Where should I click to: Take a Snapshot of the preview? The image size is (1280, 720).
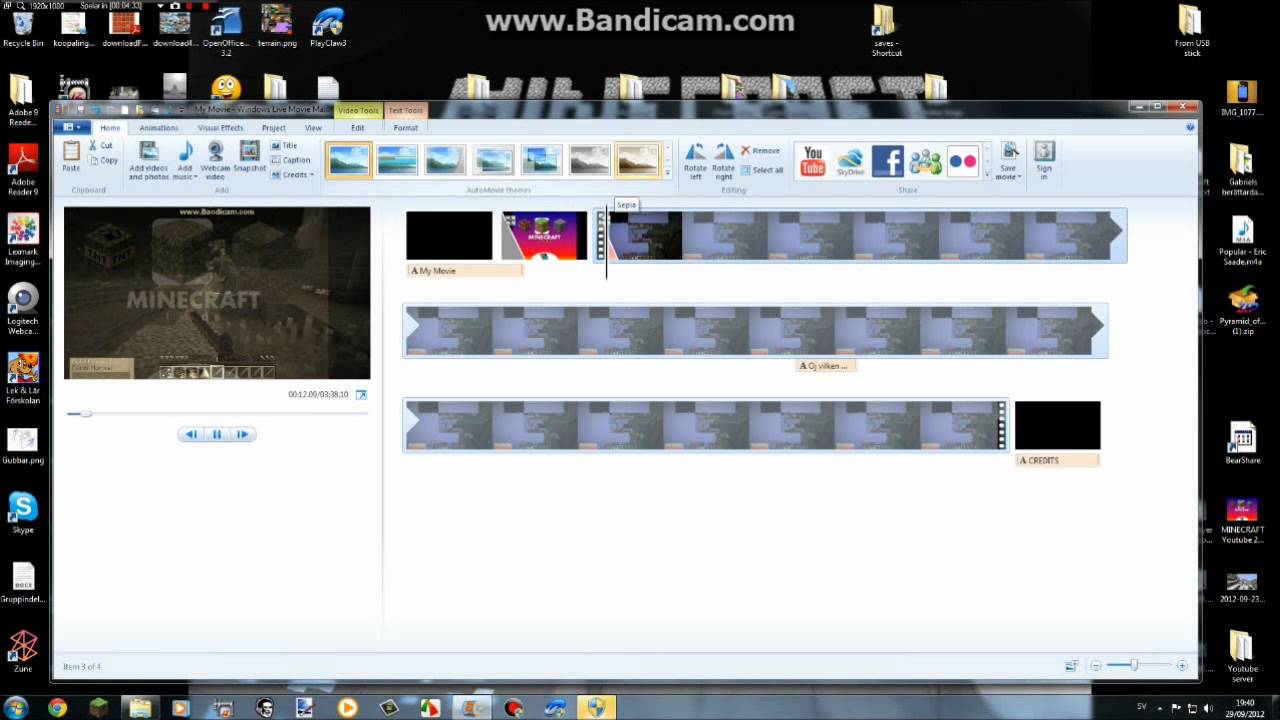coord(250,156)
